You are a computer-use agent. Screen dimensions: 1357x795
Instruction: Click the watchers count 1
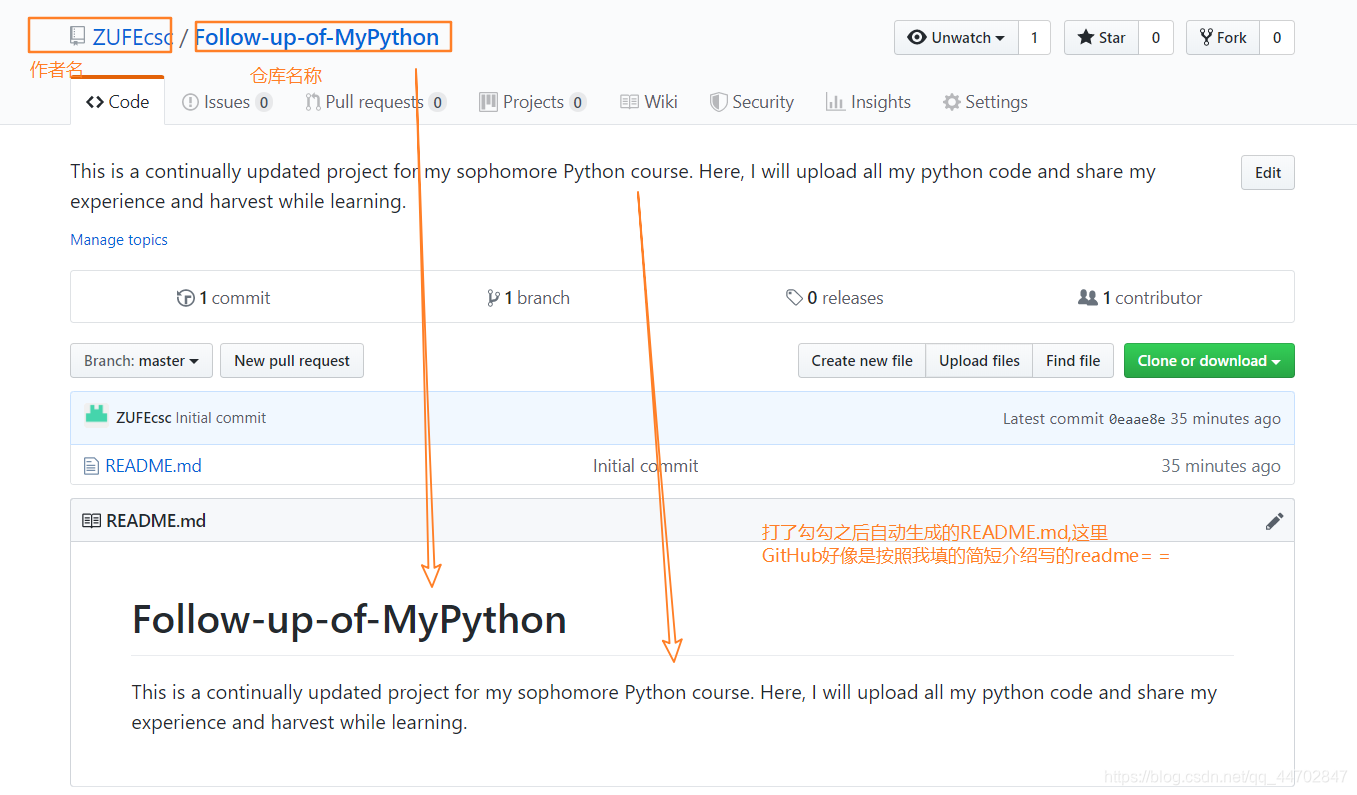coord(1034,38)
